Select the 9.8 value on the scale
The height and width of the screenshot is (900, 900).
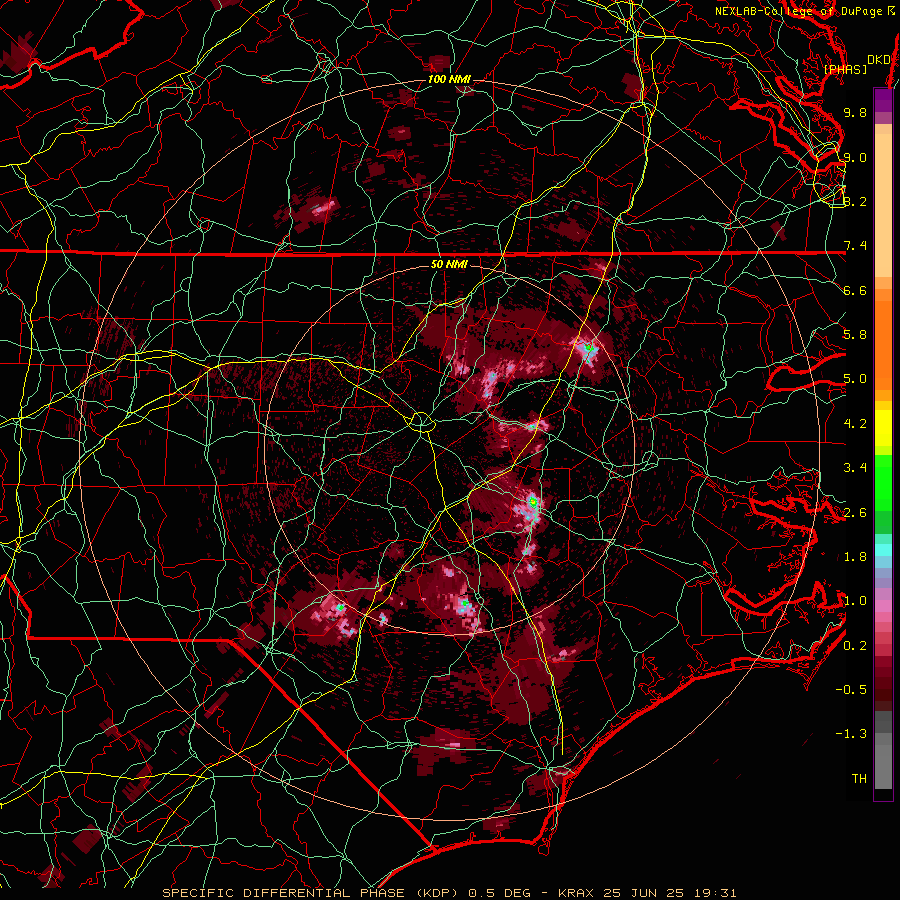click(855, 112)
